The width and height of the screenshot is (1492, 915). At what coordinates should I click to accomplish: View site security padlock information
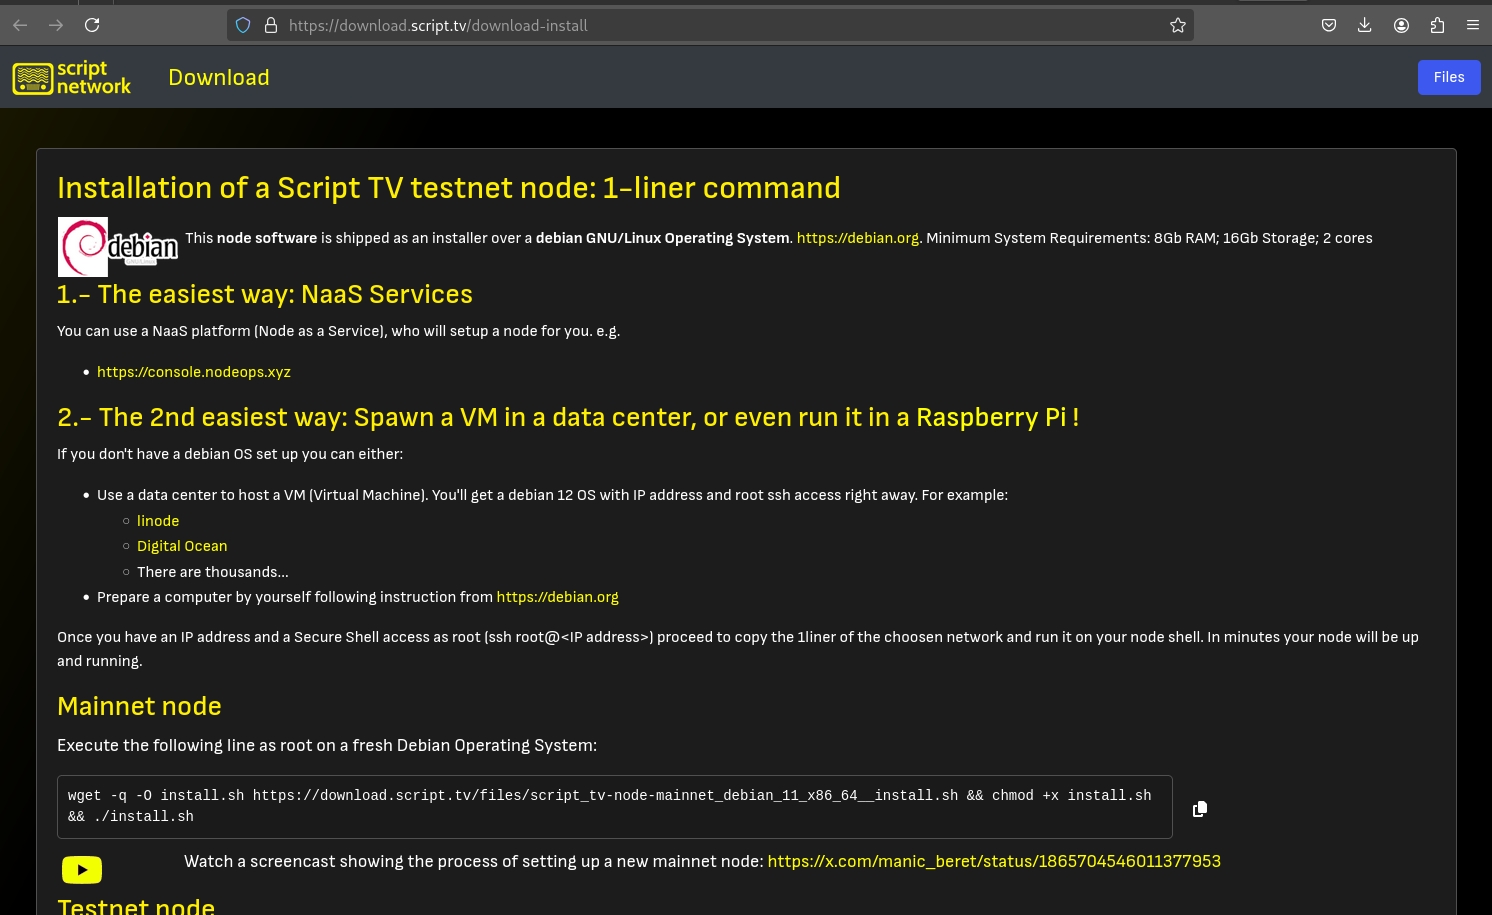click(270, 26)
